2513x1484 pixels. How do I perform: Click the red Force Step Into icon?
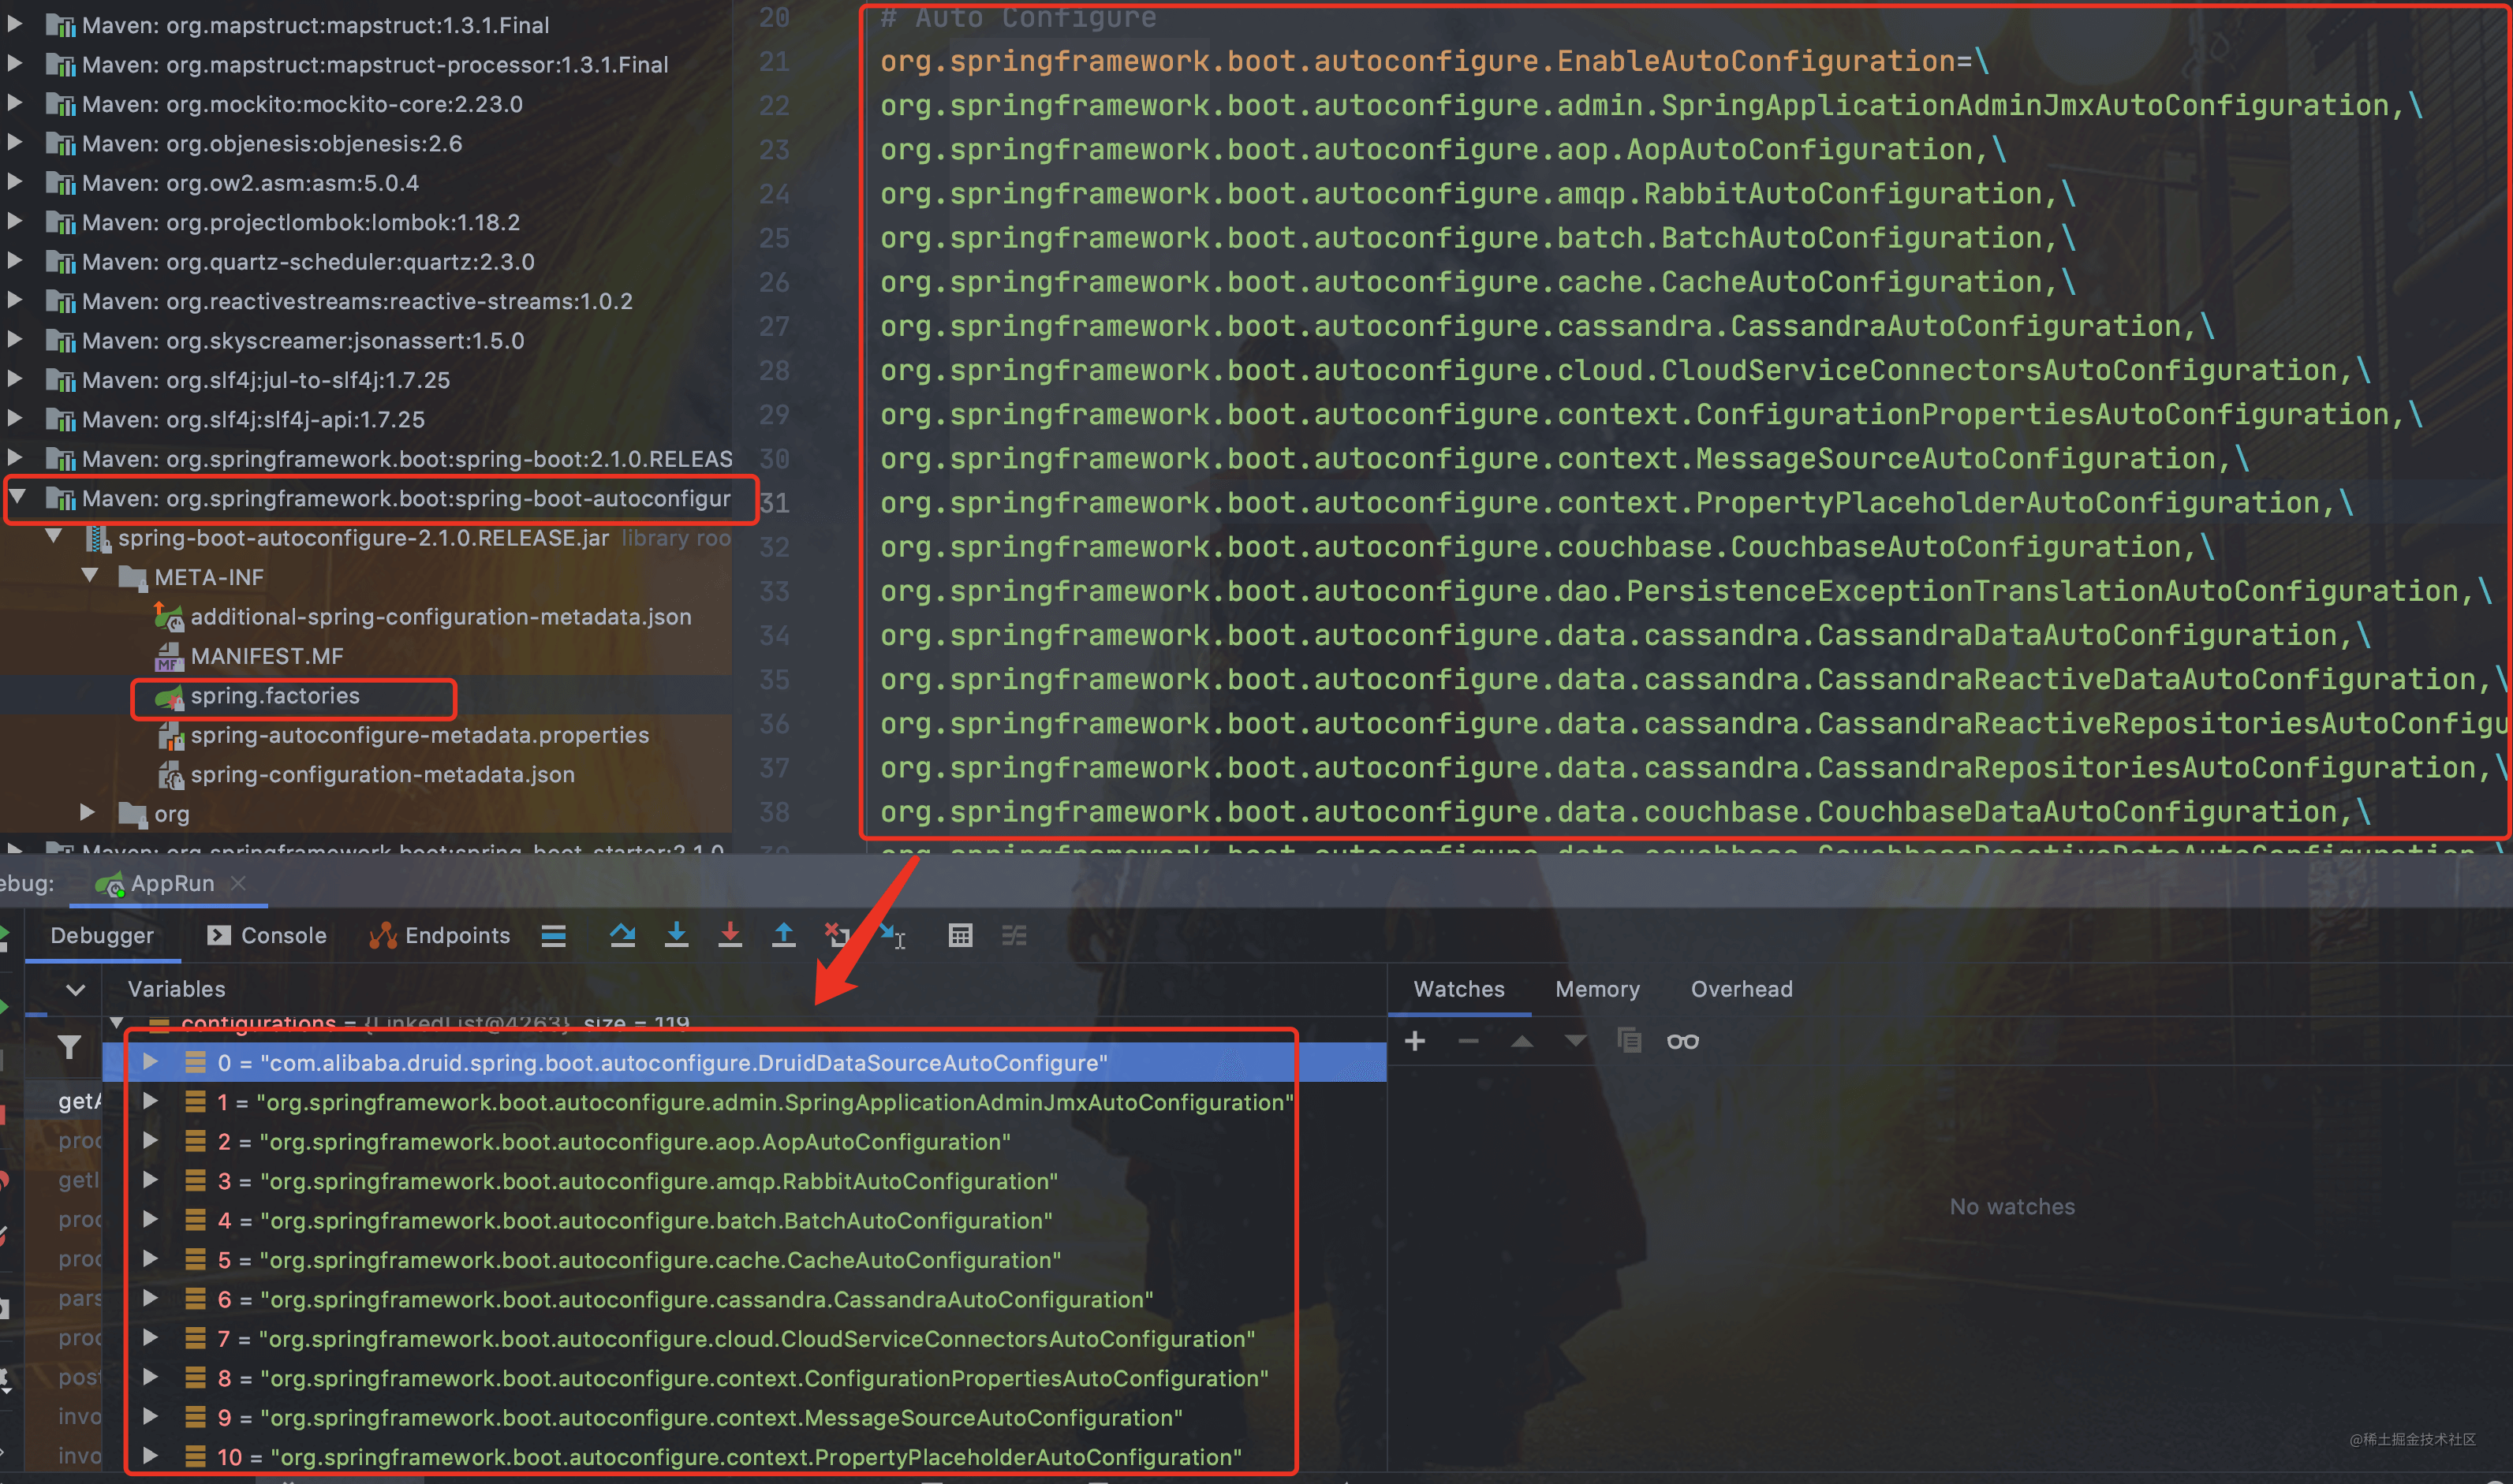(x=730, y=935)
